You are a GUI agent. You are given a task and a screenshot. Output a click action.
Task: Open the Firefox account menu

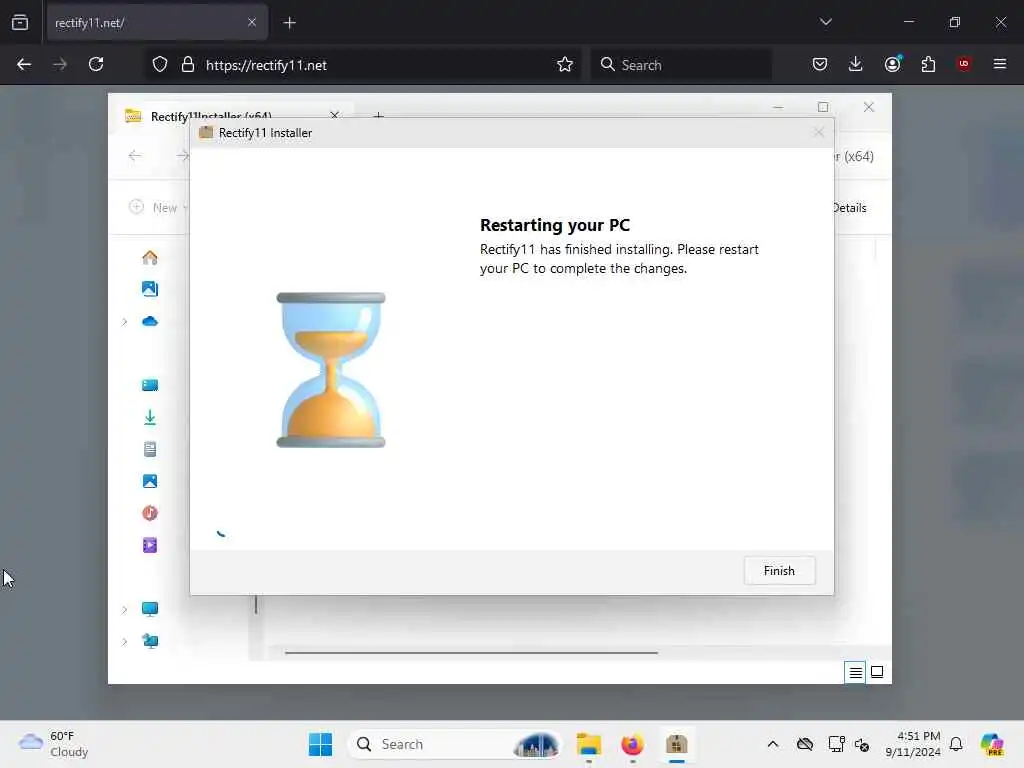tap(892, 65)
